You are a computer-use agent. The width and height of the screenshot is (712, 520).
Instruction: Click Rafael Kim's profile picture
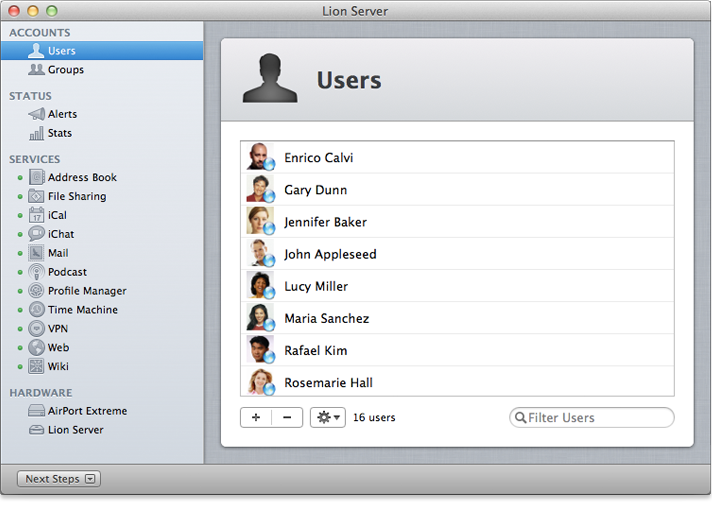[x=260, y=350]
